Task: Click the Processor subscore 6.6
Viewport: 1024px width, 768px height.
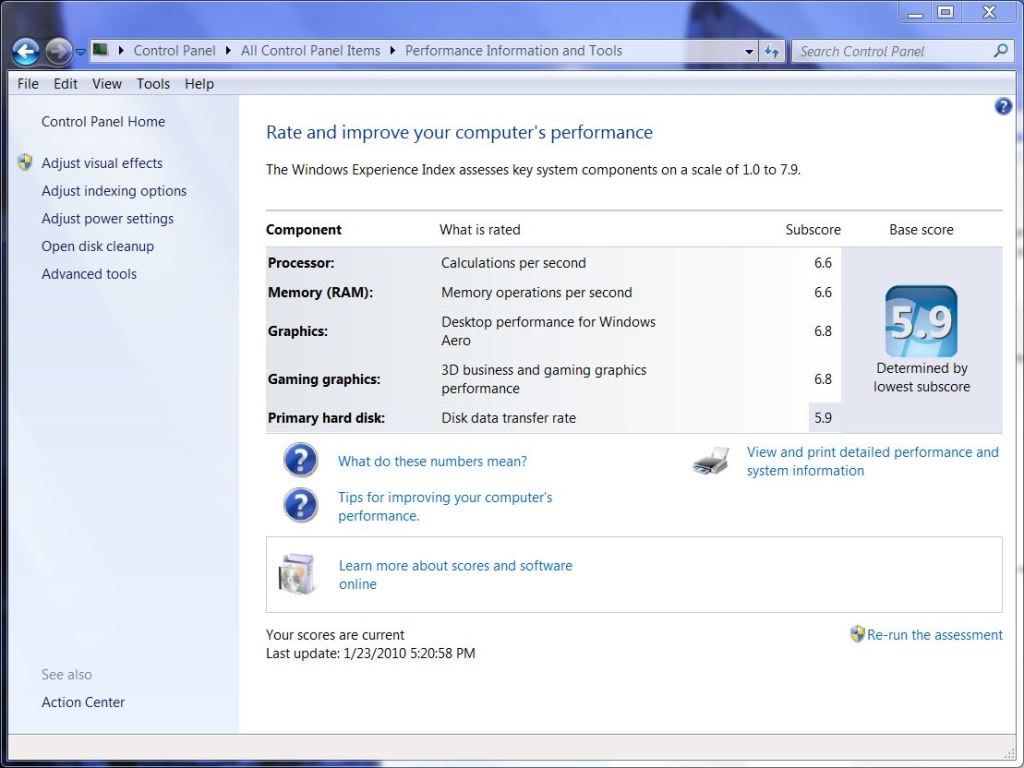Action: point(824,263)
